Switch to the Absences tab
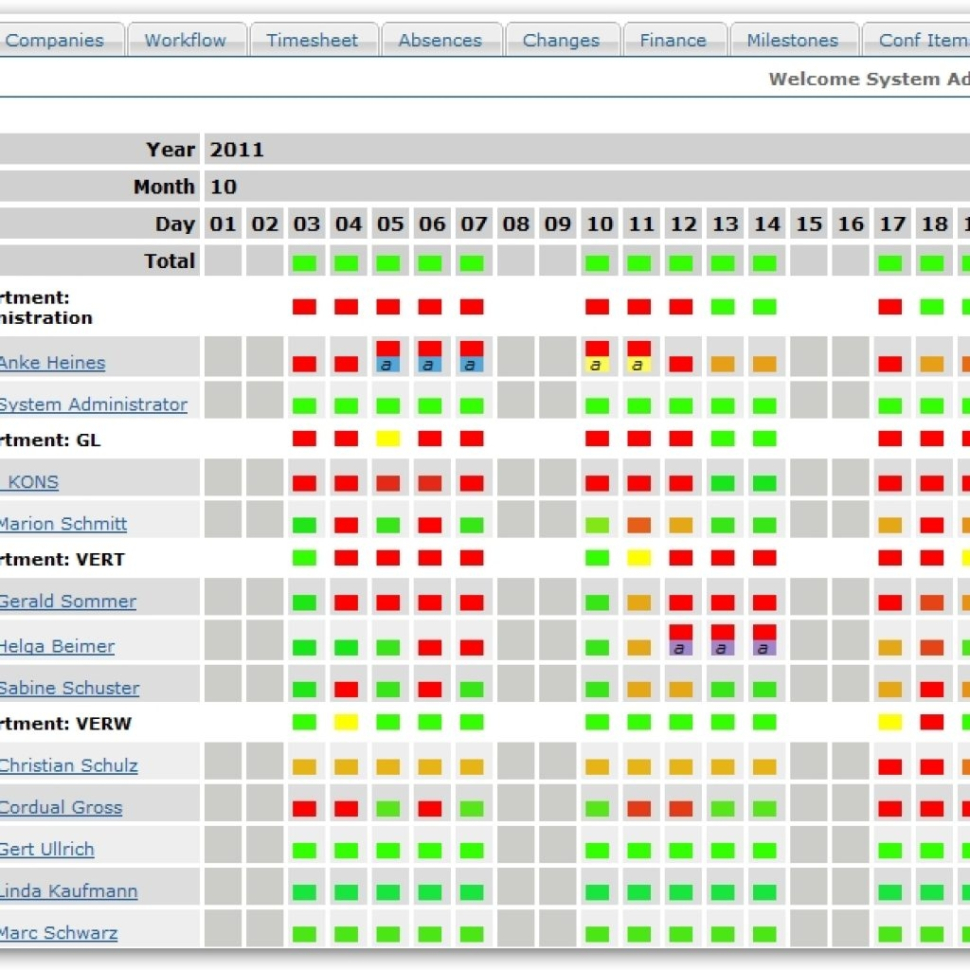 tap(440, 40)
